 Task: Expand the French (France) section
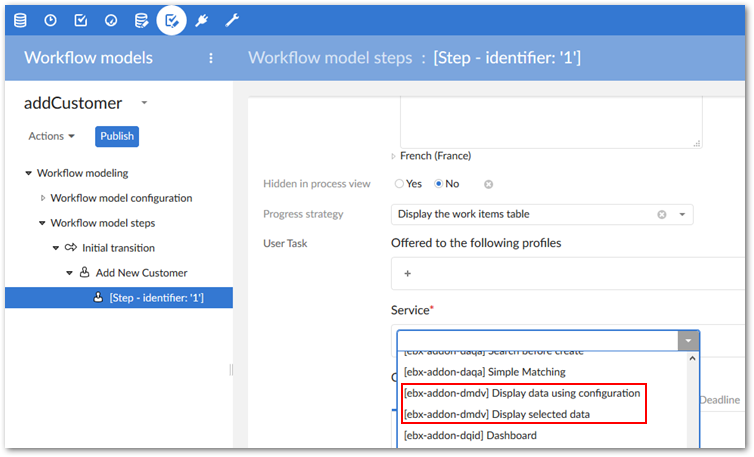coord(393,156)
